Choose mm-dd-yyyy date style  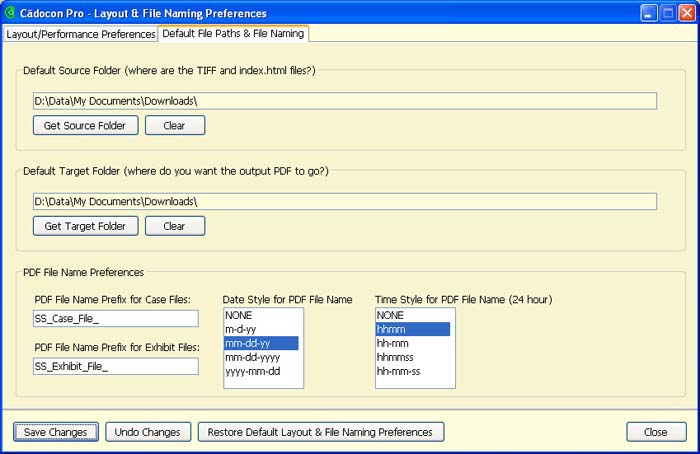coord(252,357)
